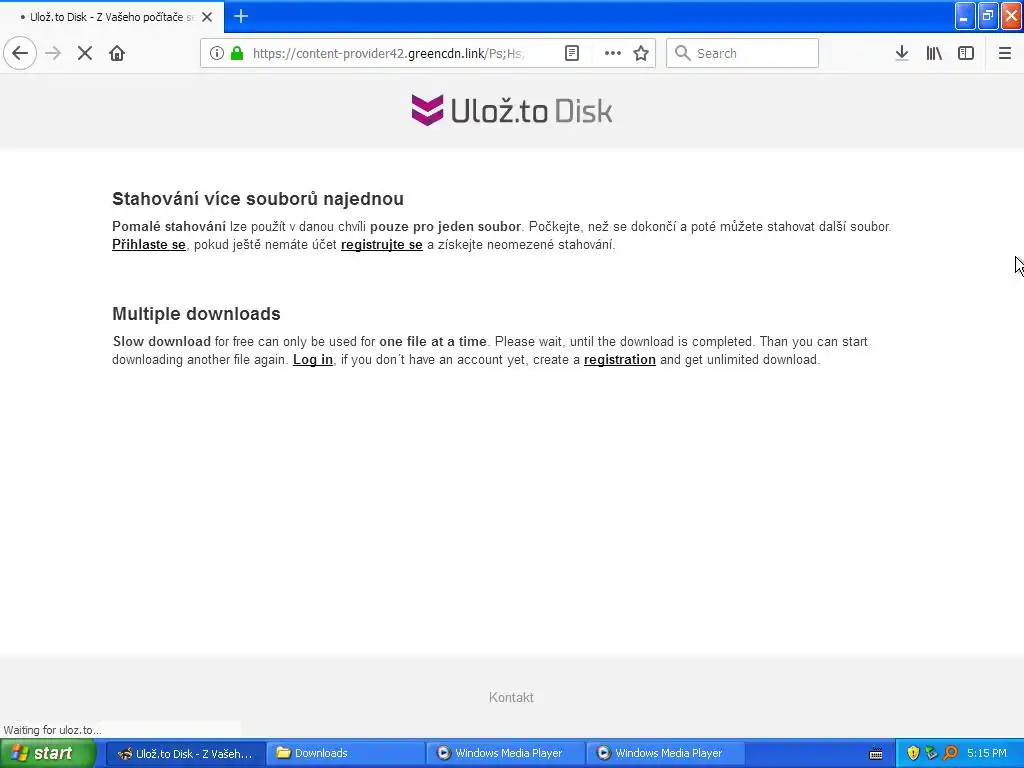
Task: Open the downloads arrow panel
Action: tap(902, 53)
